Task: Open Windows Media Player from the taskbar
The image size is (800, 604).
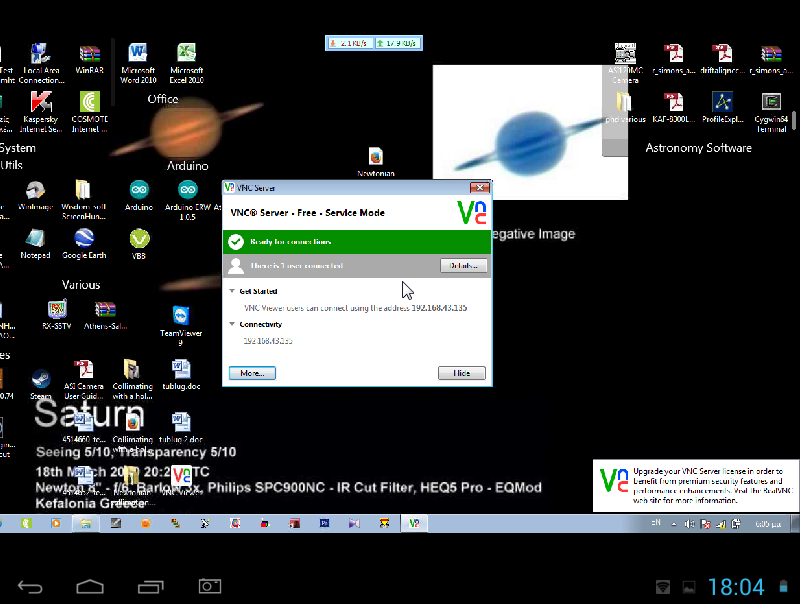Action: (x=56, y=523)
